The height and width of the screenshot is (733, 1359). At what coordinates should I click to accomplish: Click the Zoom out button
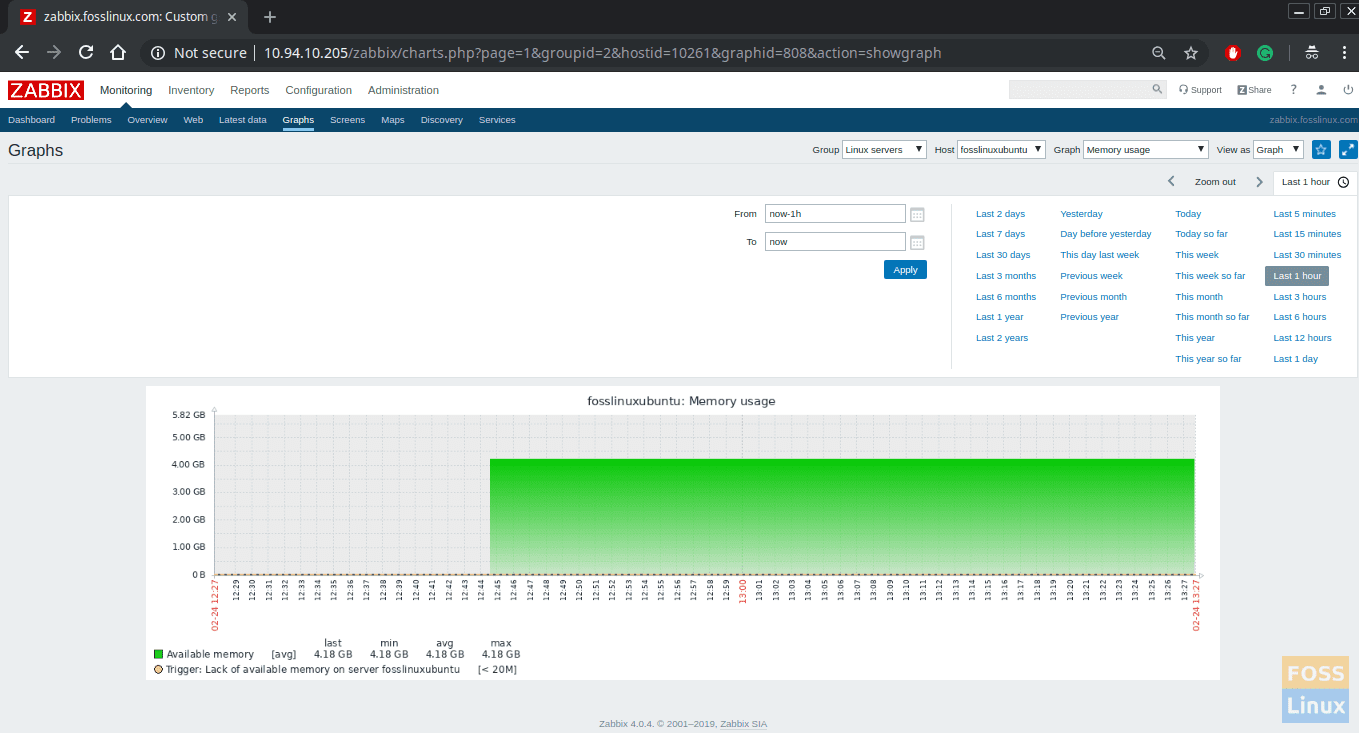(x=1215, y=182)
